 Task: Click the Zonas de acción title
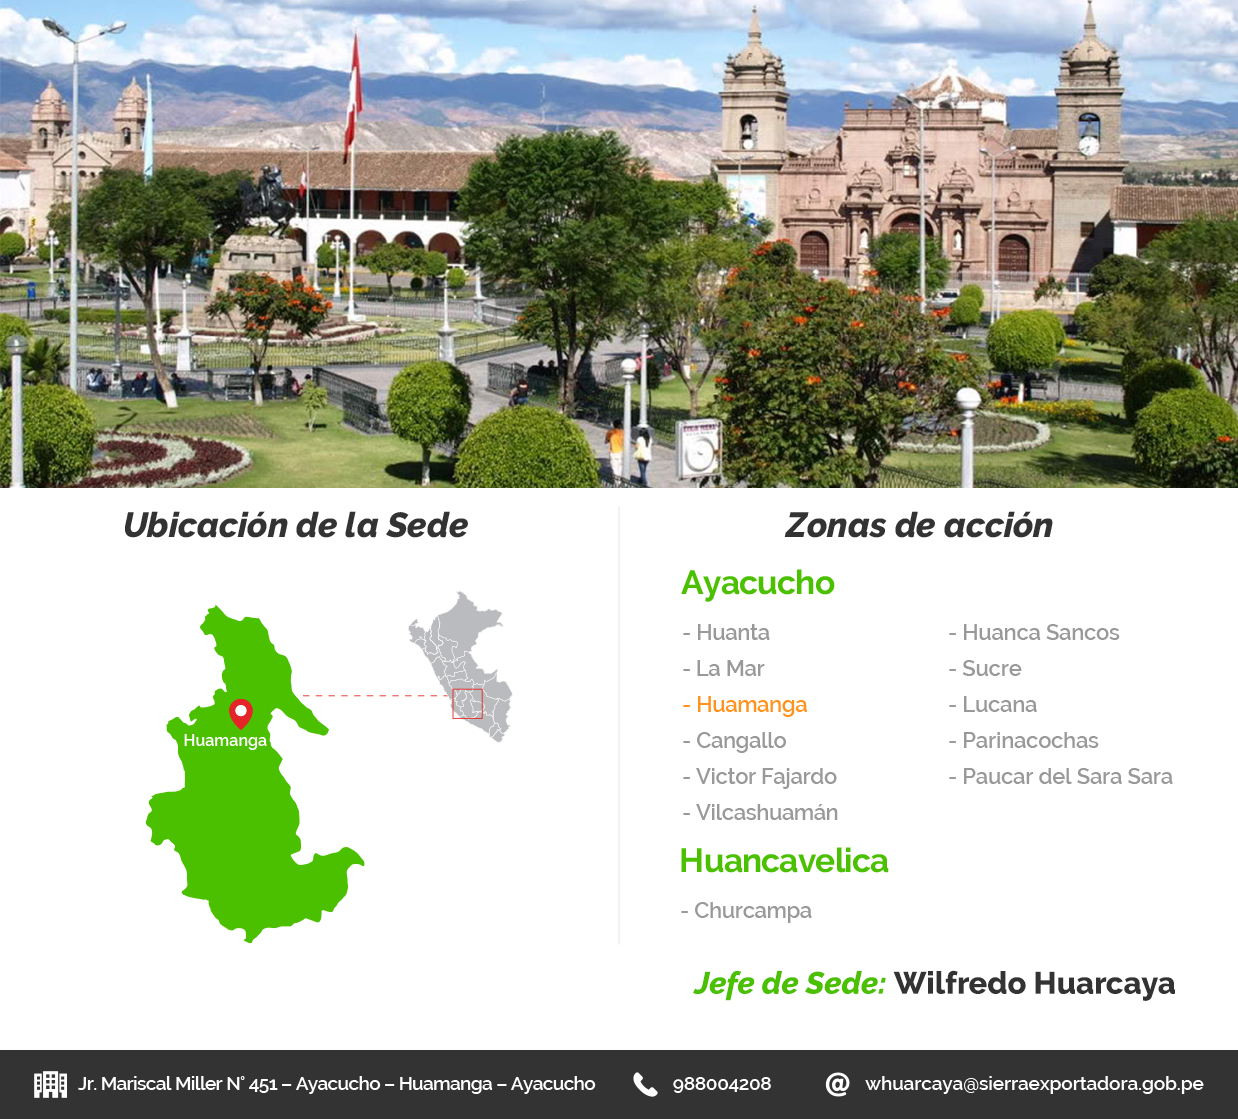tap(919, 526)
